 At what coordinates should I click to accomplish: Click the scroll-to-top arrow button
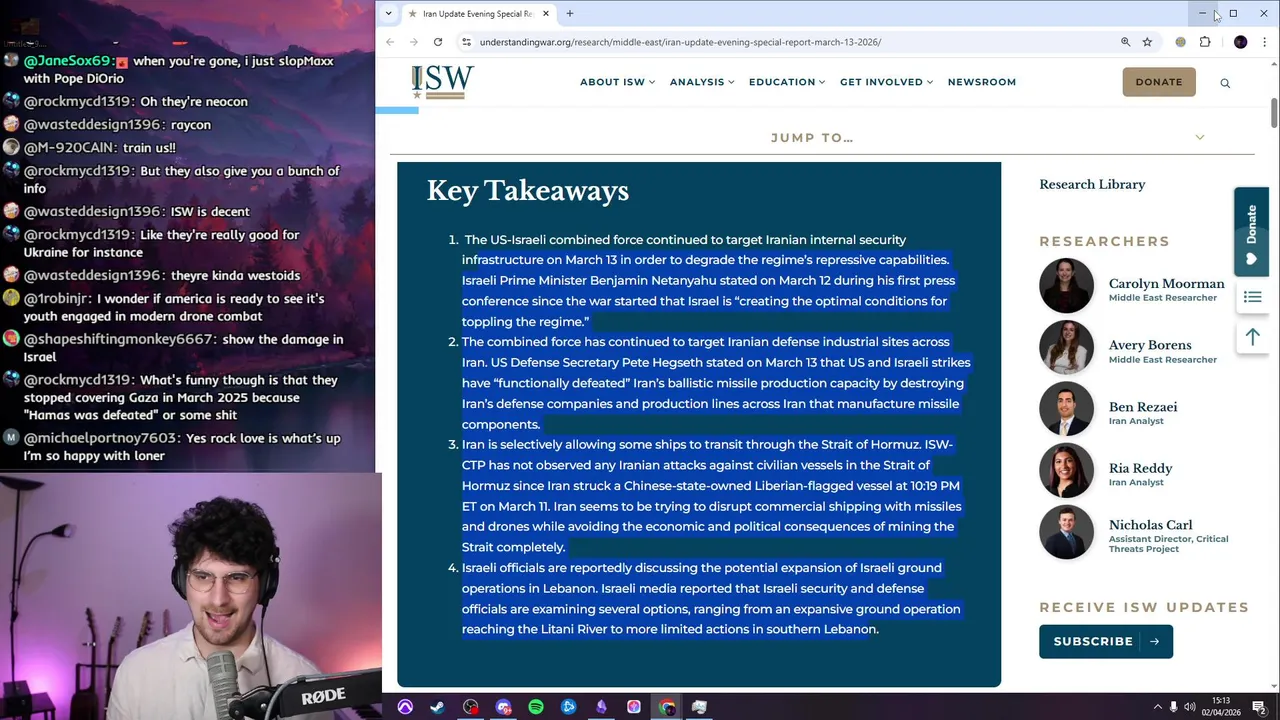pos(1252,337)
